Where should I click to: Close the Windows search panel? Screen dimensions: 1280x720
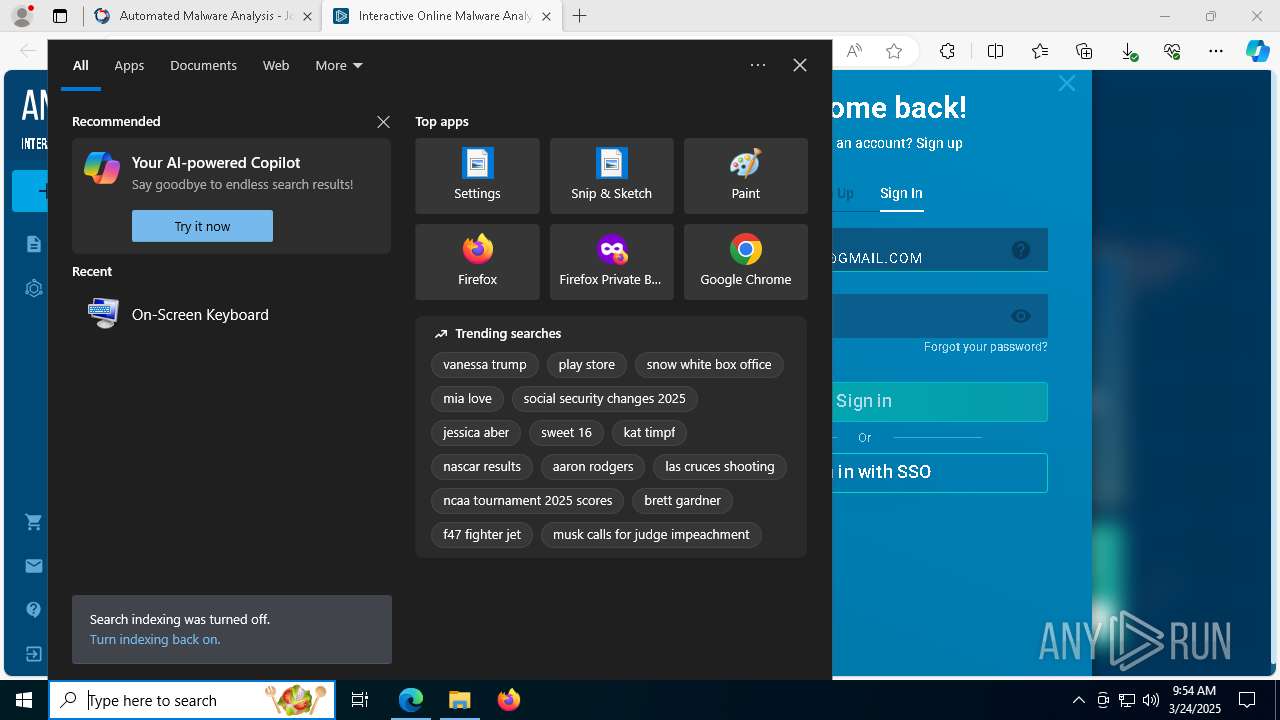800,65
